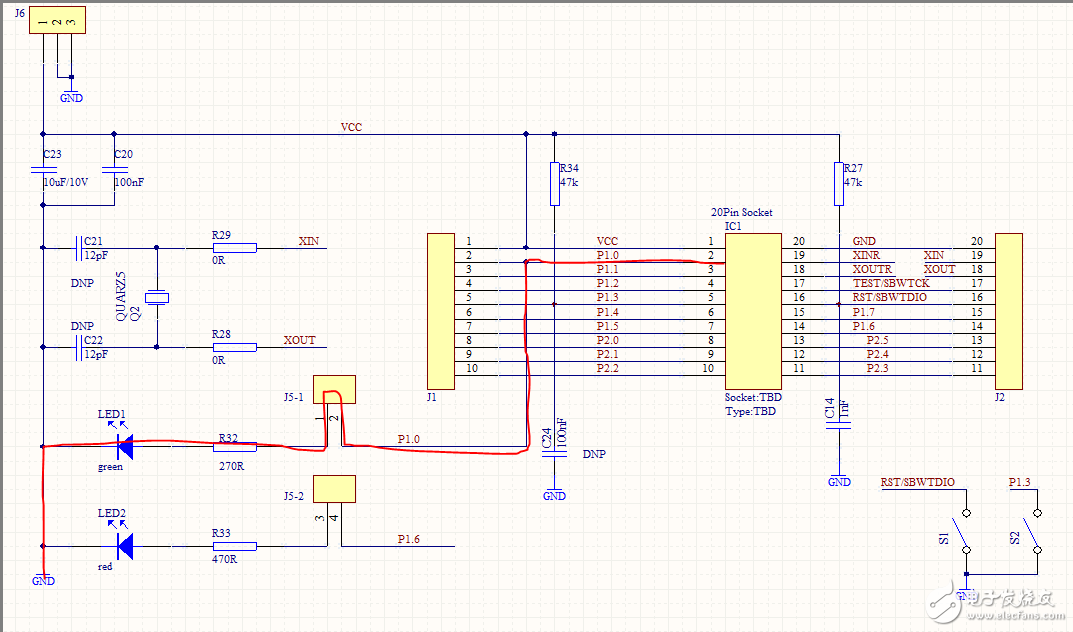Screen dimensions: 1073x632
Task: Click the R29 0R resistor on XIN
Action: [x=235, y=247]
